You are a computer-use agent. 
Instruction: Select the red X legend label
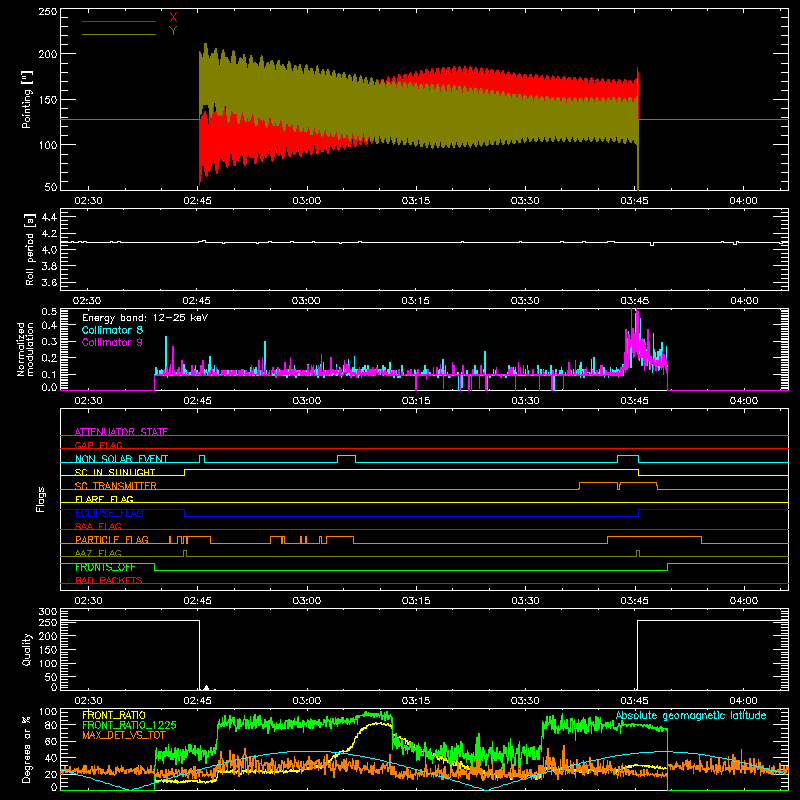click(173, 18)
